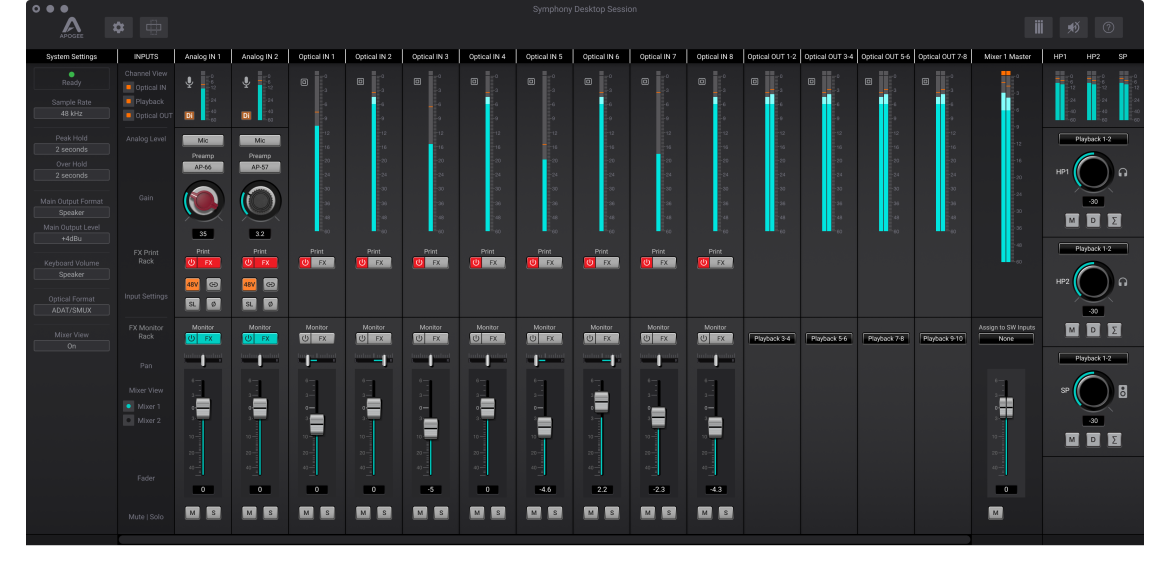Click the link icon on Analog IN 1
The height and width of the screenshot is (567, 1170).
tap(213, 284)
